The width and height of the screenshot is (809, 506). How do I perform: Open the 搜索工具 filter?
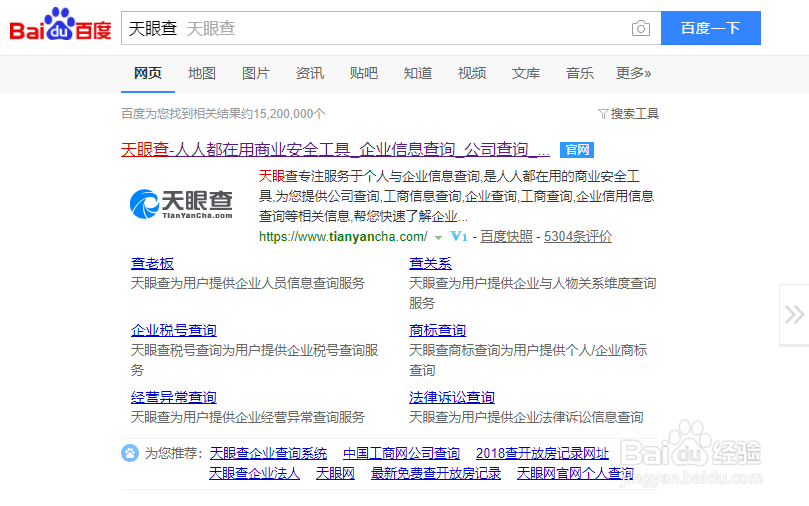pos(628,113)
